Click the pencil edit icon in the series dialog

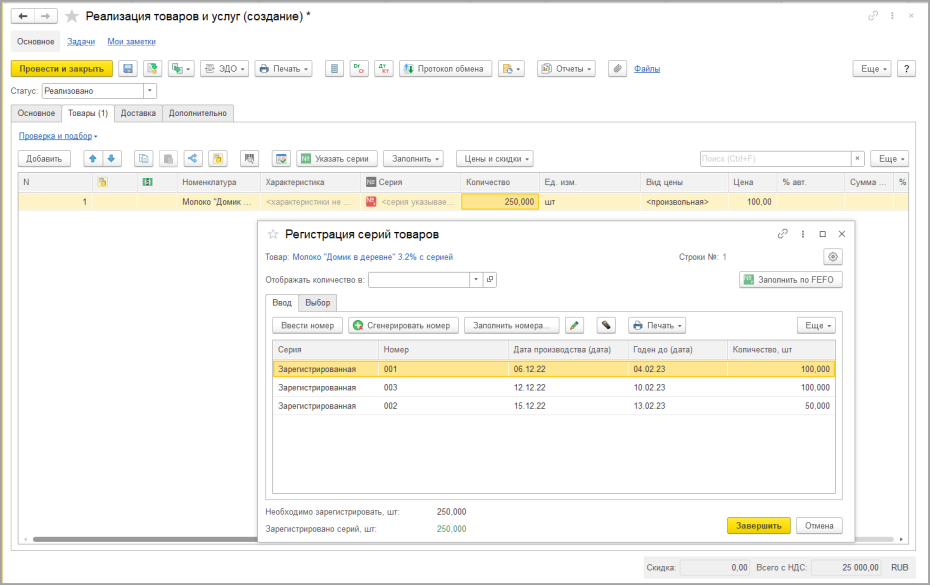pos(574,325)
